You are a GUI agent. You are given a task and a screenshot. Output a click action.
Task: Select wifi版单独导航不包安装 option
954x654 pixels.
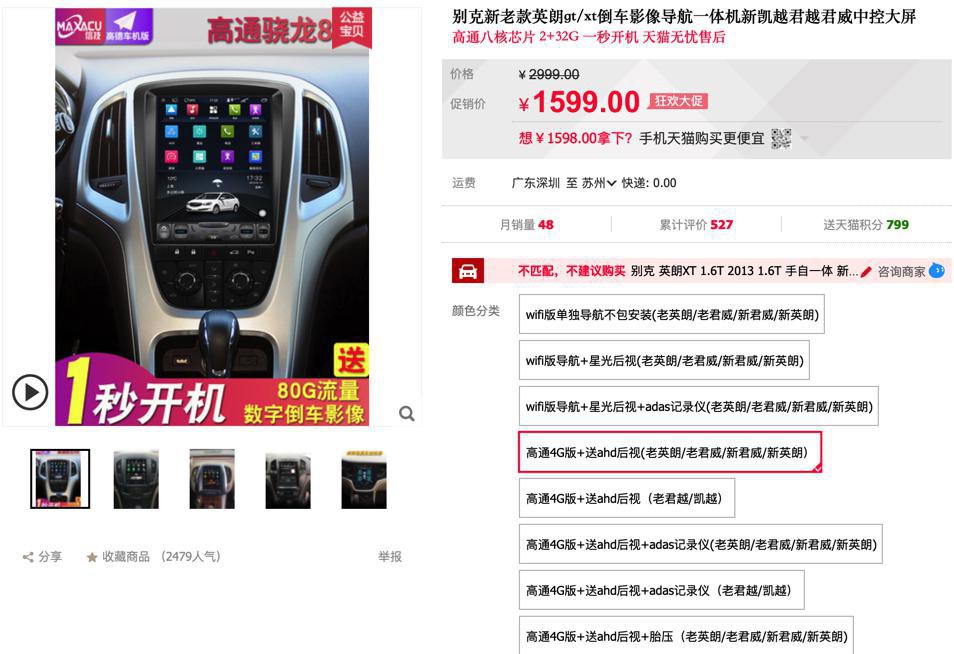(672, 315)
